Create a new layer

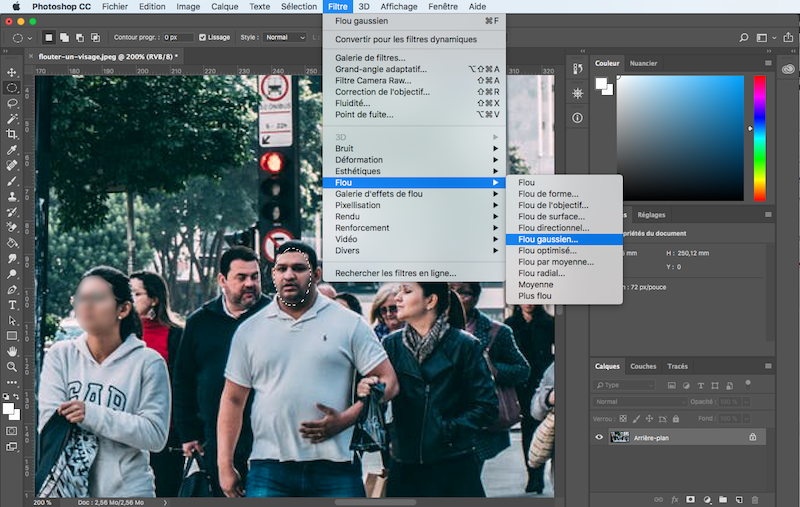pos(739,500)
